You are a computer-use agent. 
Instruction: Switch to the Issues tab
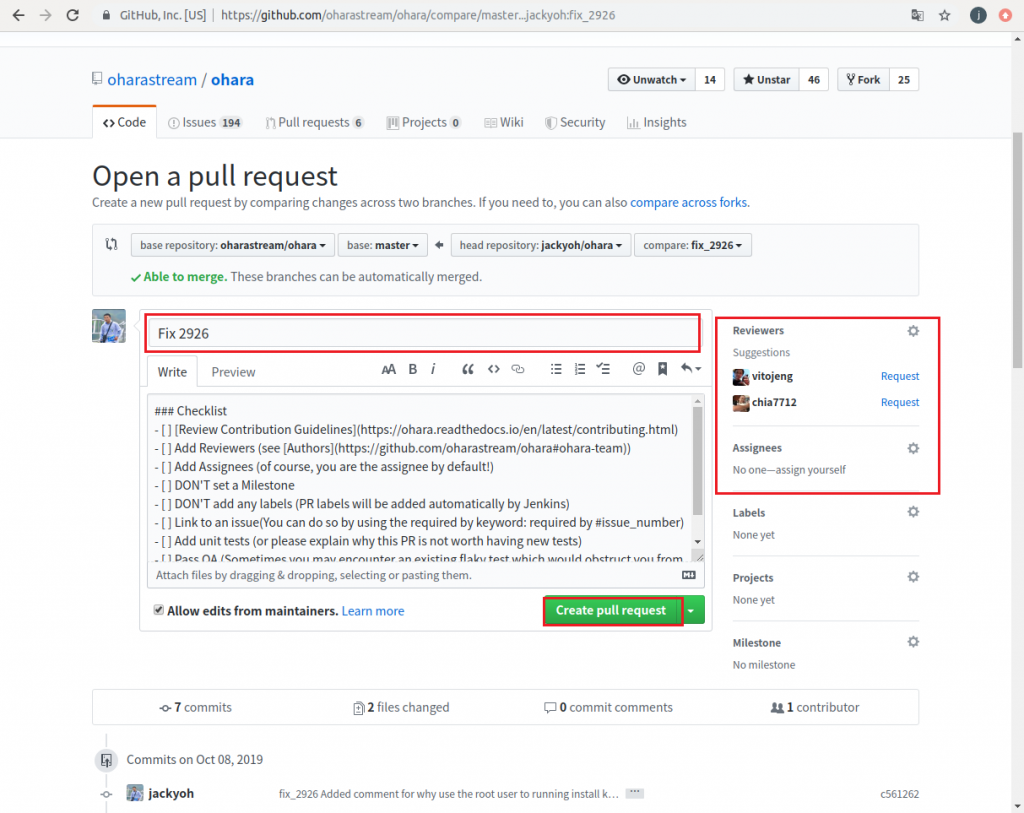point(204,122)
